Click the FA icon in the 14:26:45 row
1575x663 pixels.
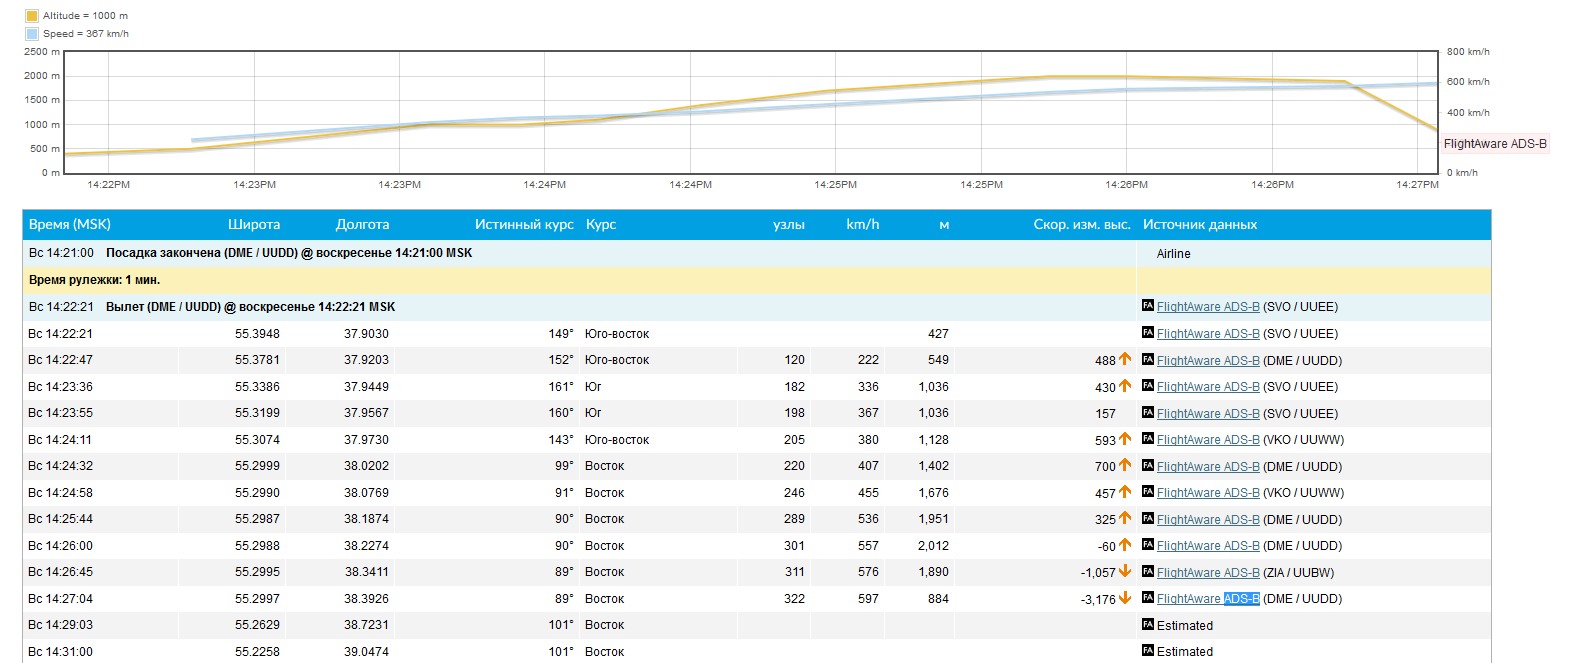point(1148,572)
